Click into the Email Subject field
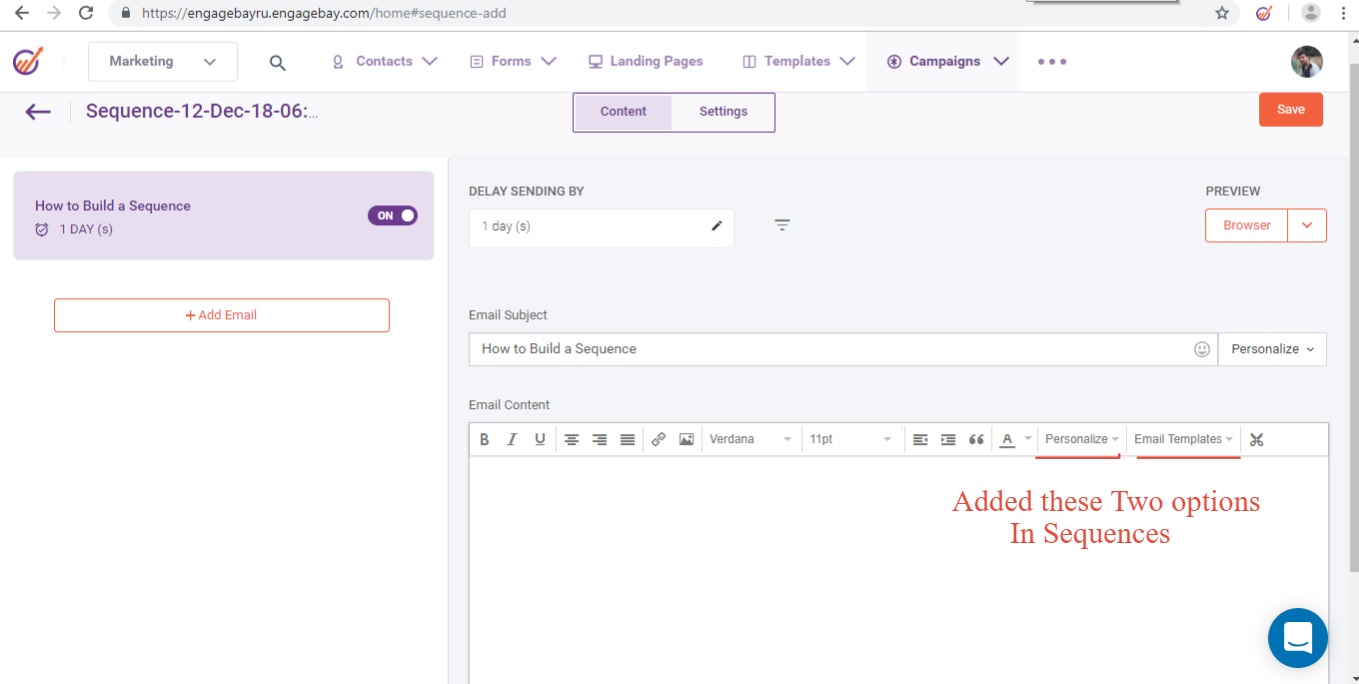1359x684 pixels. click(x=830, y=349)
